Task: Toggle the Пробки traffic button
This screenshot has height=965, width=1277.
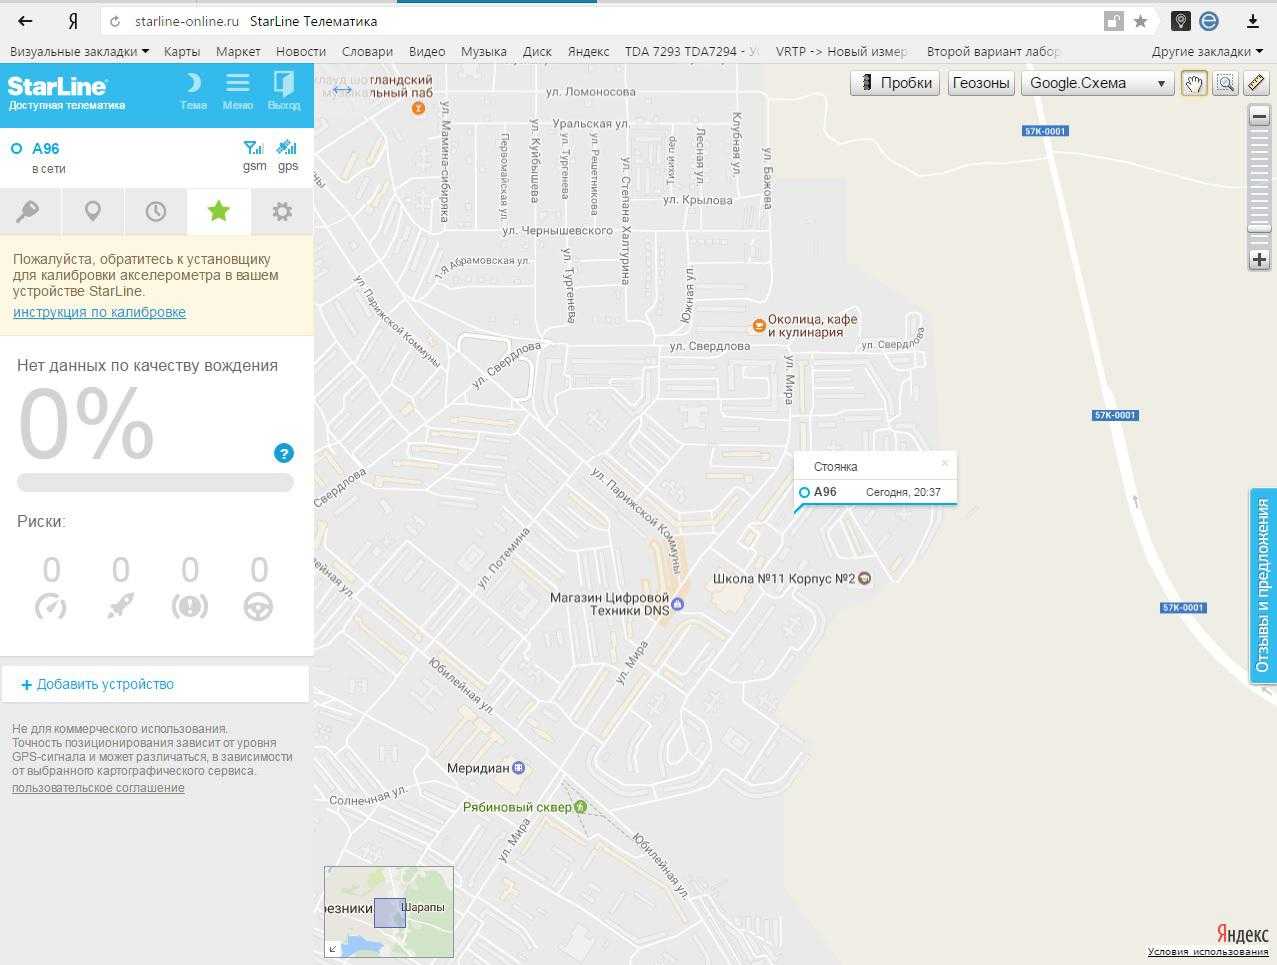Action: coord(896,83)
